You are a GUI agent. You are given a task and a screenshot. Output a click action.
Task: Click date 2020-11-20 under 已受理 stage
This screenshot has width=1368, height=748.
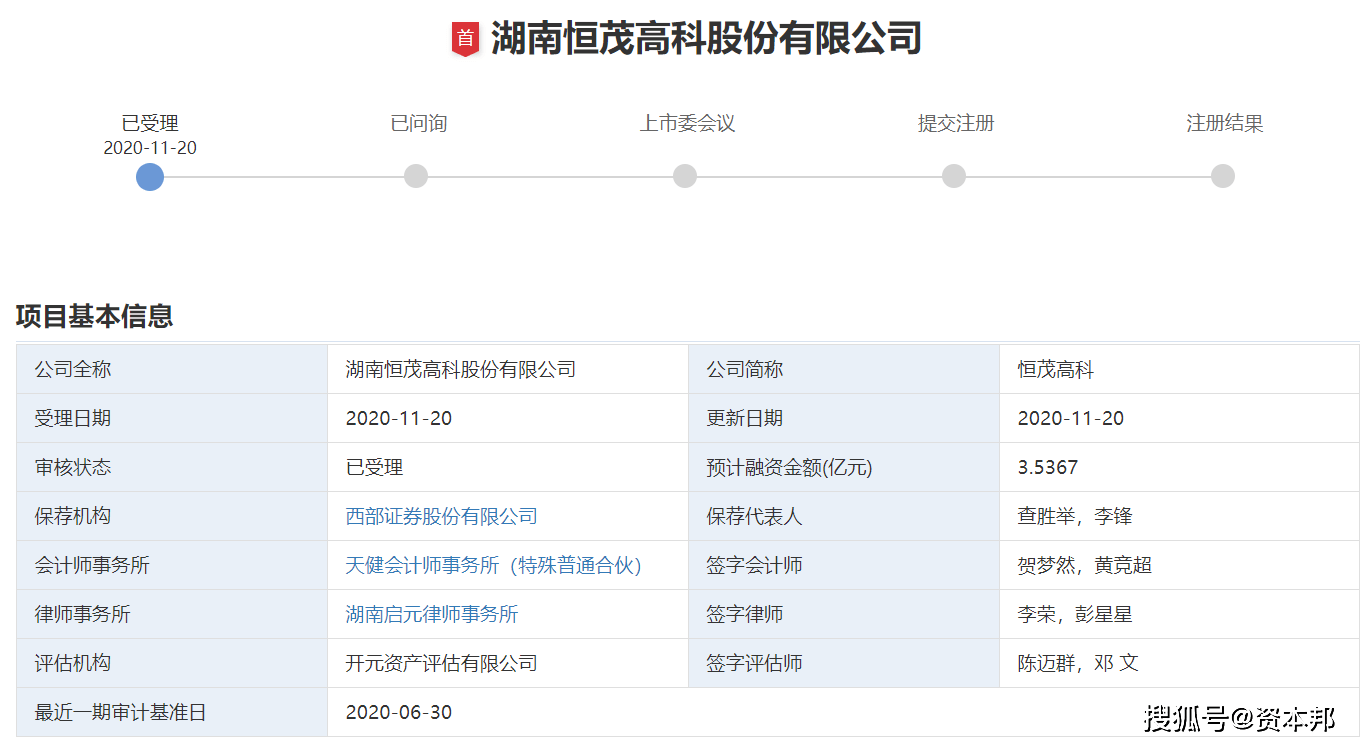[x=150, y=147]
